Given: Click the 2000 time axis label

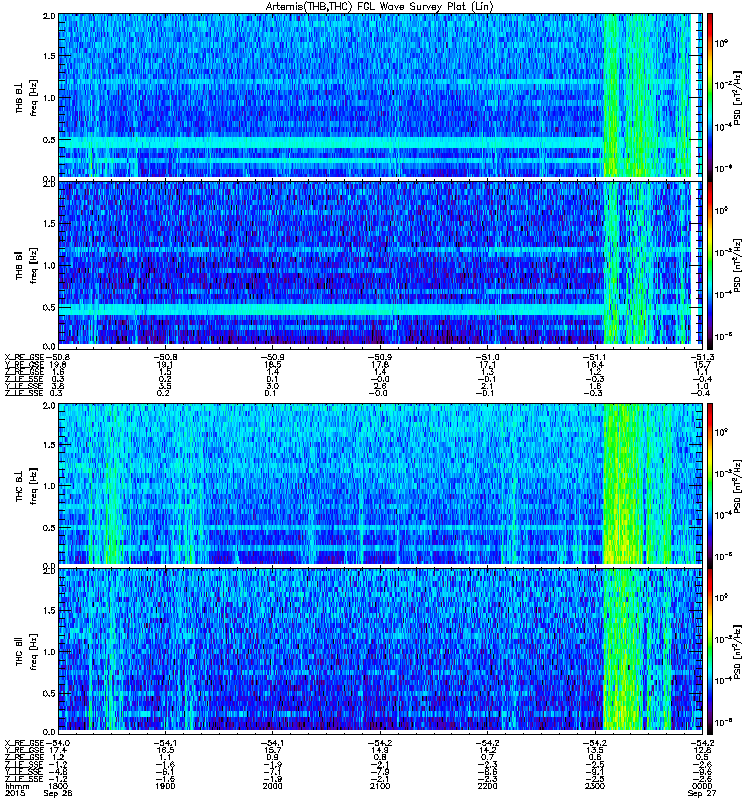Looking at the screenshot, I should coord(272,786).
